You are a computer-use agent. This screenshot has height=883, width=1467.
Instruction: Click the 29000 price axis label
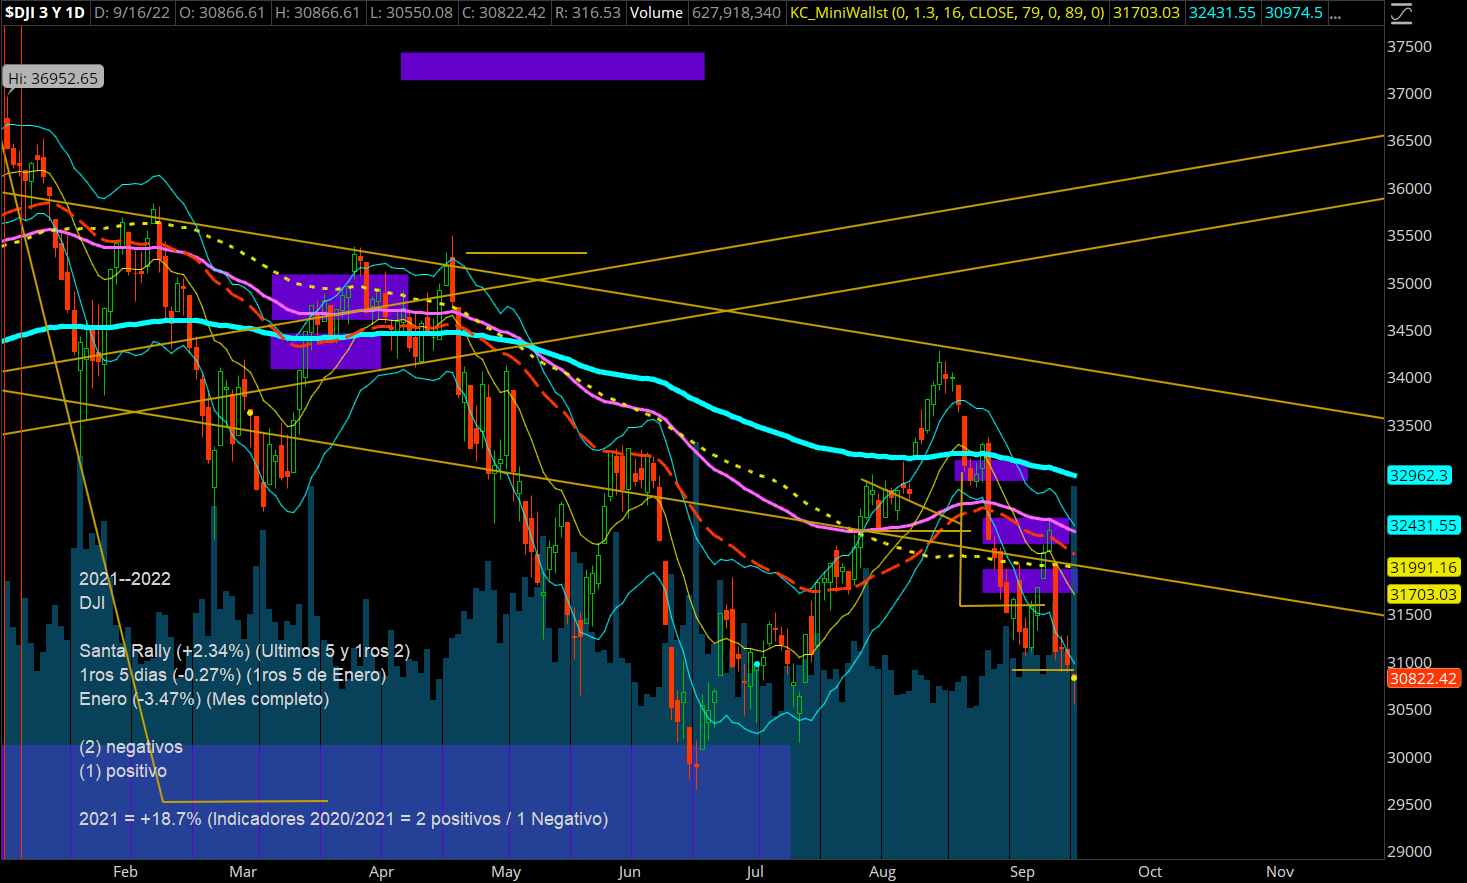pos(1409,852)
